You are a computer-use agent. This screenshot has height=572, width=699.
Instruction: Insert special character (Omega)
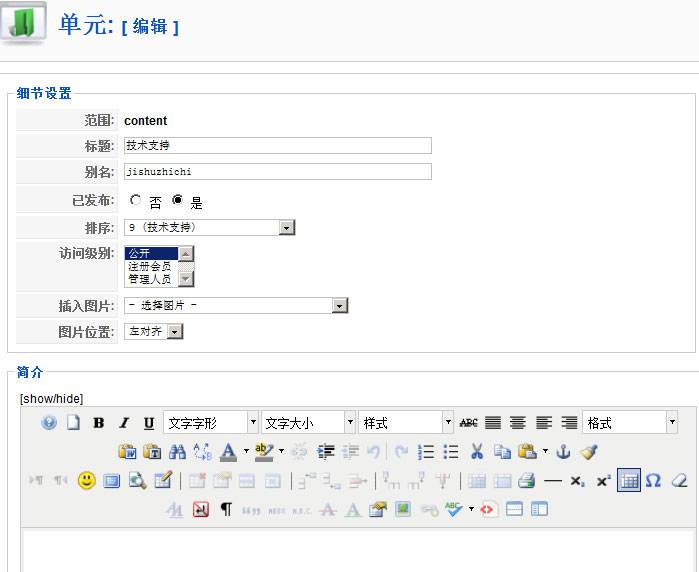tap(654, 481)
